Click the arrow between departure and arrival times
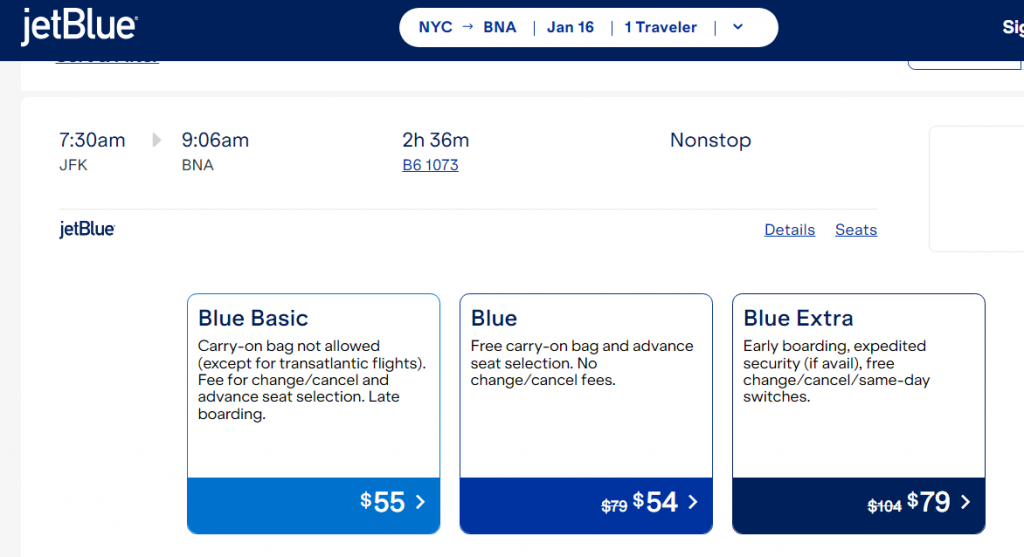Image resolution: width=1024 pixels, height=557 pixels. coord(156,140)
